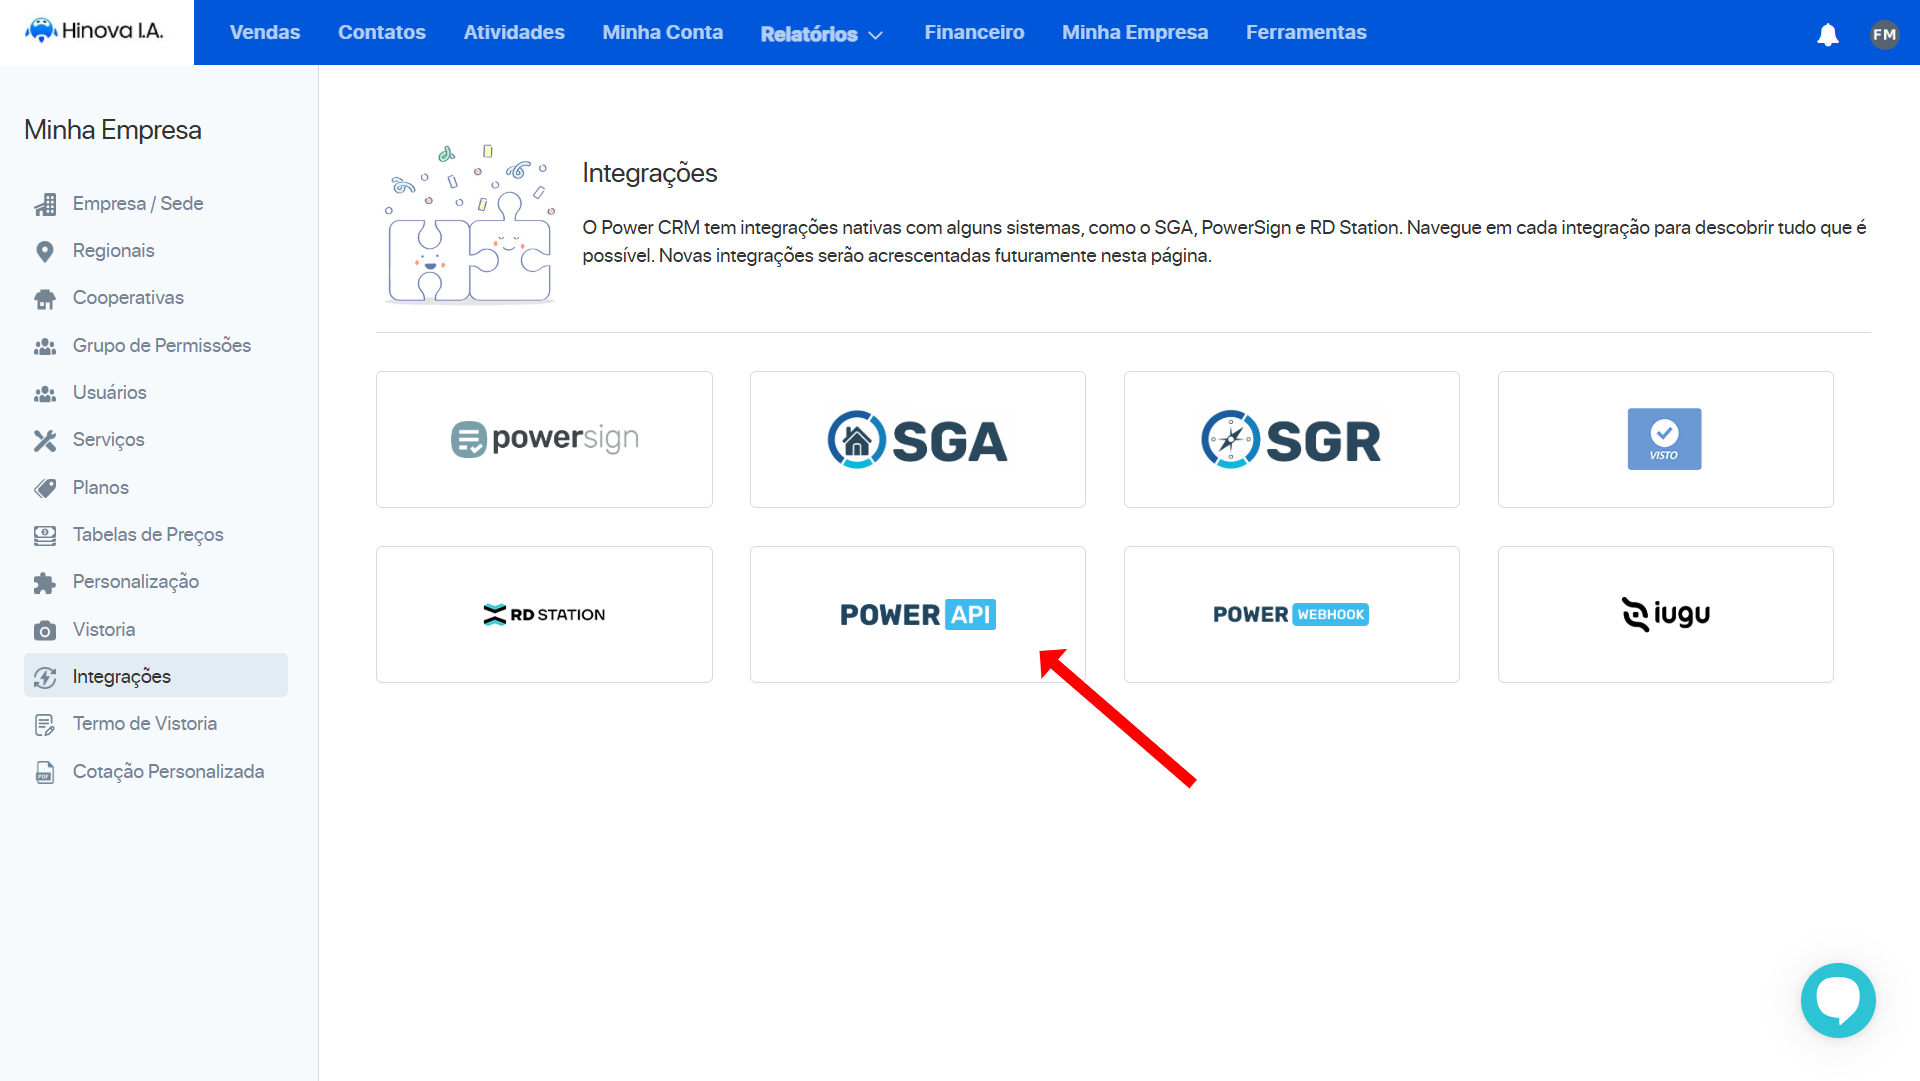Click the Cooperativas store icon
Screen dimensions: 1920x1081
tap(45, 298)
